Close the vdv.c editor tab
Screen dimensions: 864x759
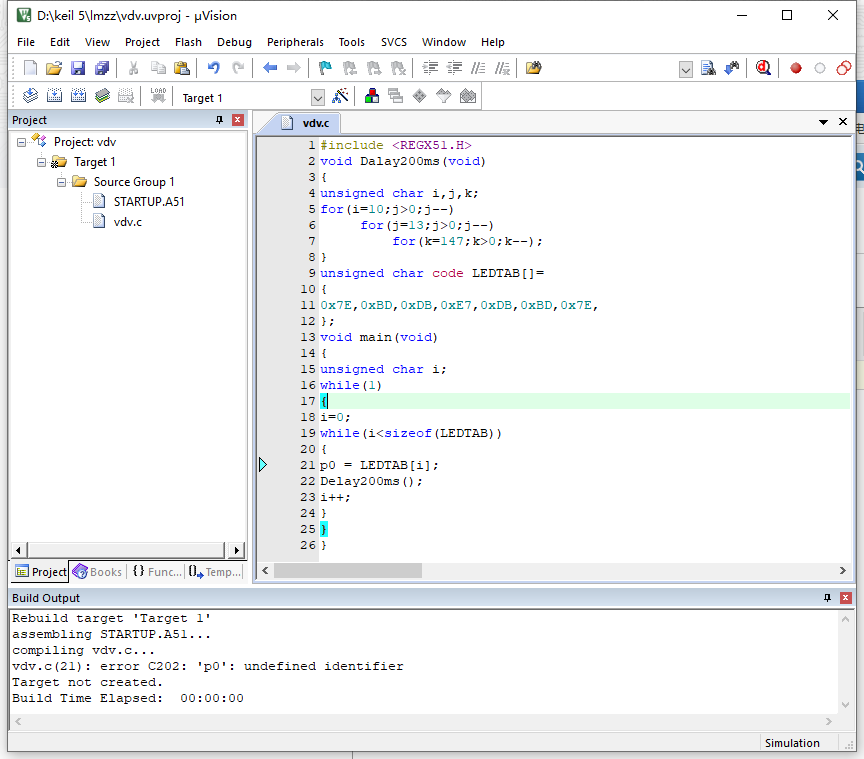tap(843, 122)
